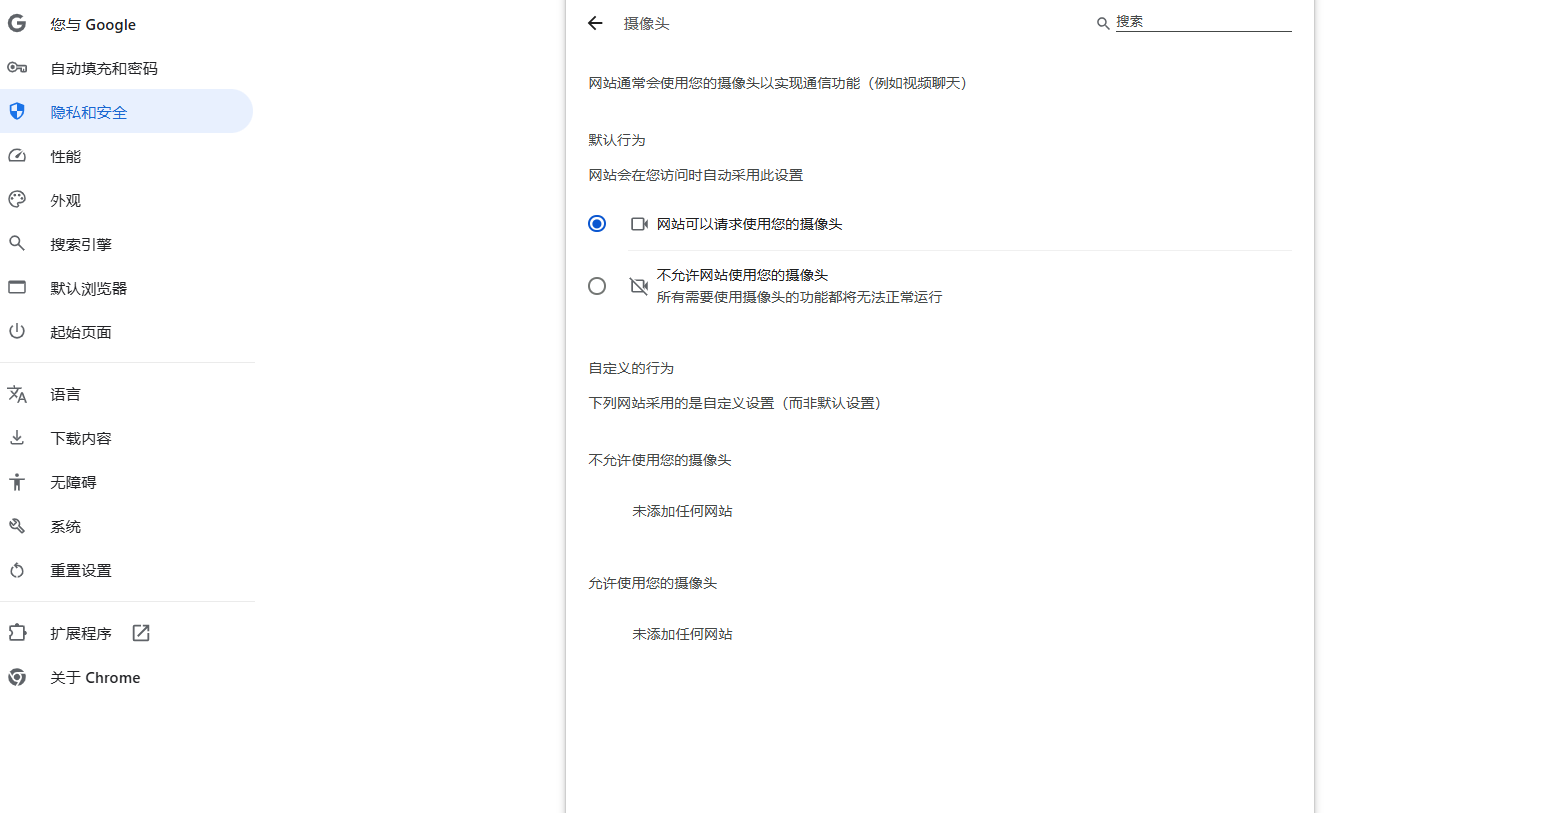Click the shield icon for privacy
The width and height of the screenshot is (1548, 813).
click(17, 111)
